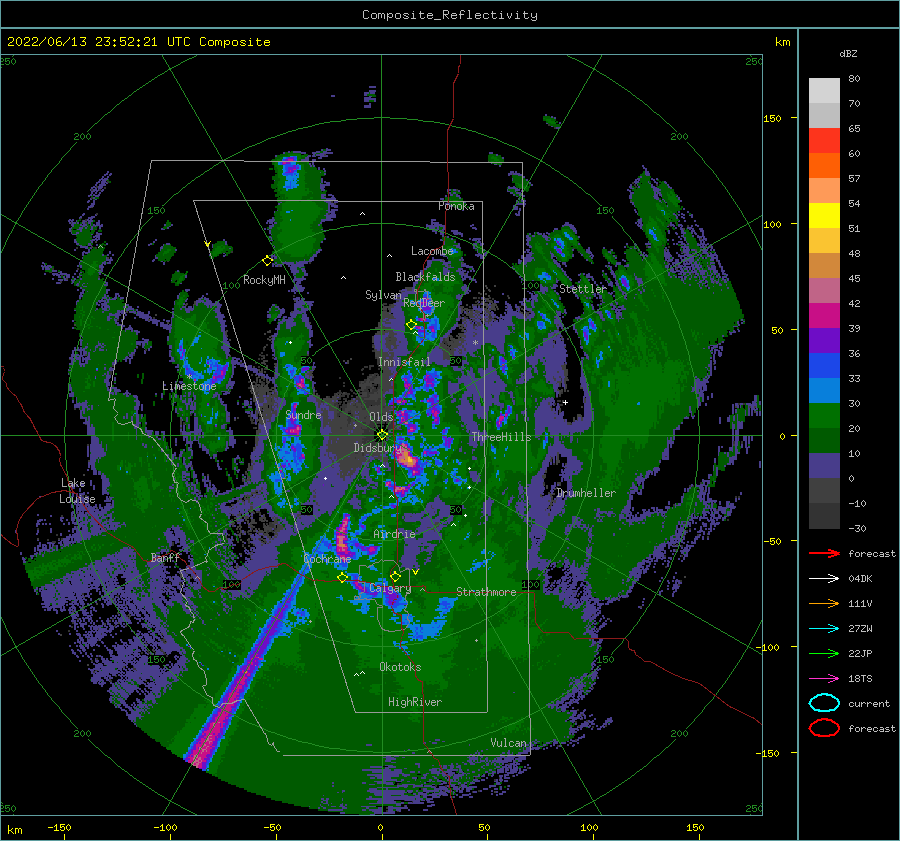The width and height of the screenshot is (900, 841).
Task: Pick the magenta swatch between 42 and 39
Action: 824,315
